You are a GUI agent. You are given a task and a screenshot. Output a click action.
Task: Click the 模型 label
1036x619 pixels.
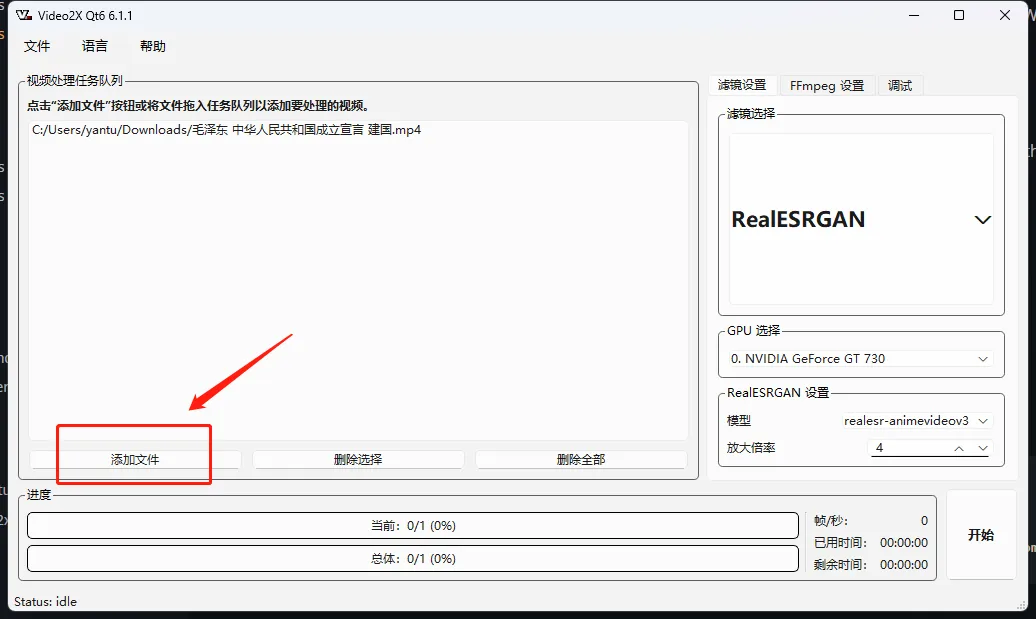739,421
